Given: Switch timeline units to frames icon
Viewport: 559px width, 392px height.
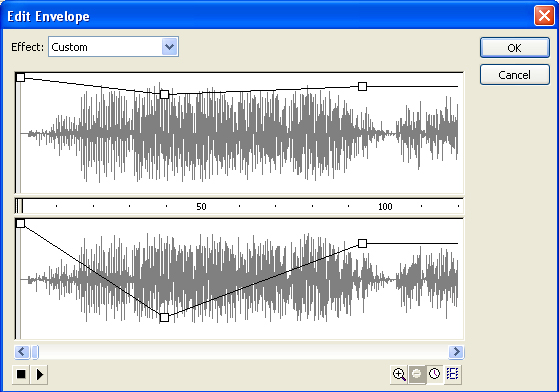Looking at the screenshot, I should pos(452,374).
